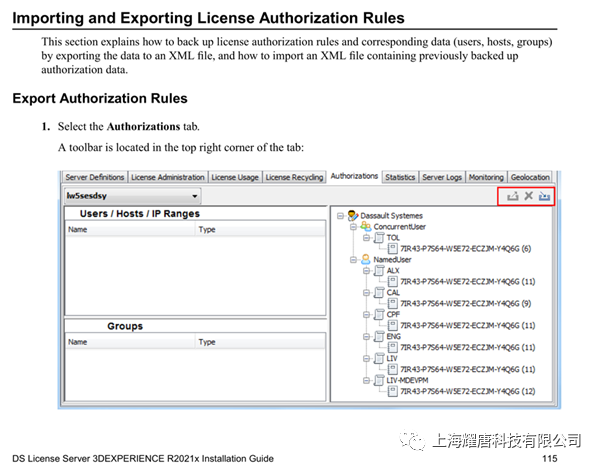Collapse the TOL tree node
The width and height of the screenshot is (601, 468).
[366, 238]
